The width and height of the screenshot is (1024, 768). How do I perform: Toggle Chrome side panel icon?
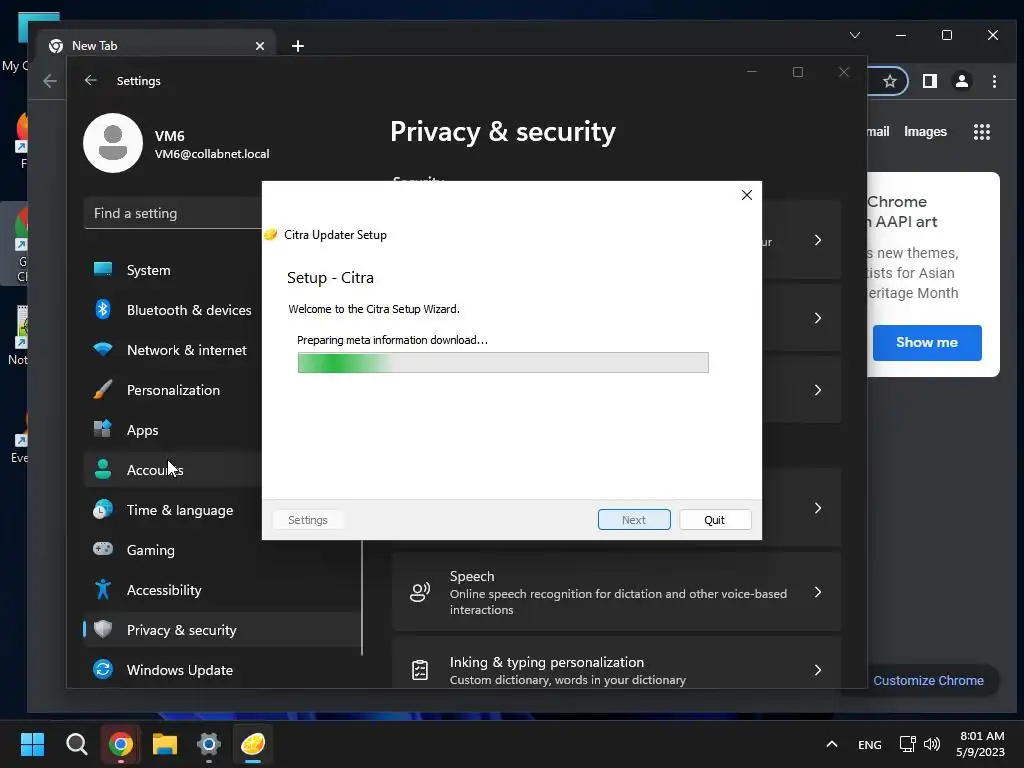coord(929,81)
